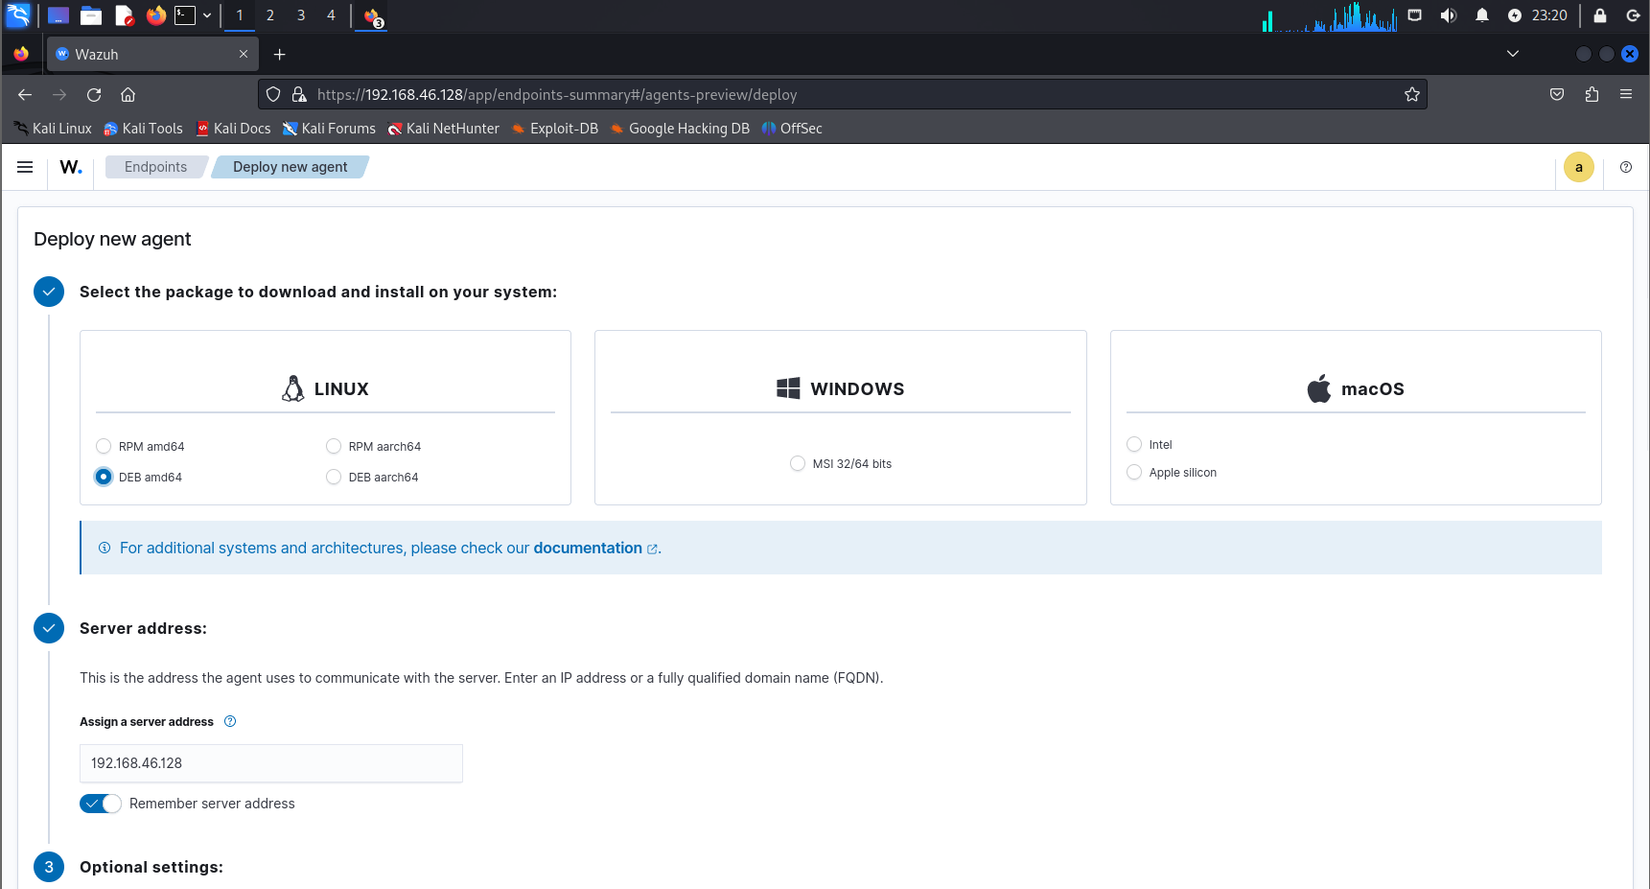View site security info via padlock icon
The height and width of the screenshot is (889, 1650).
(299, 94)
